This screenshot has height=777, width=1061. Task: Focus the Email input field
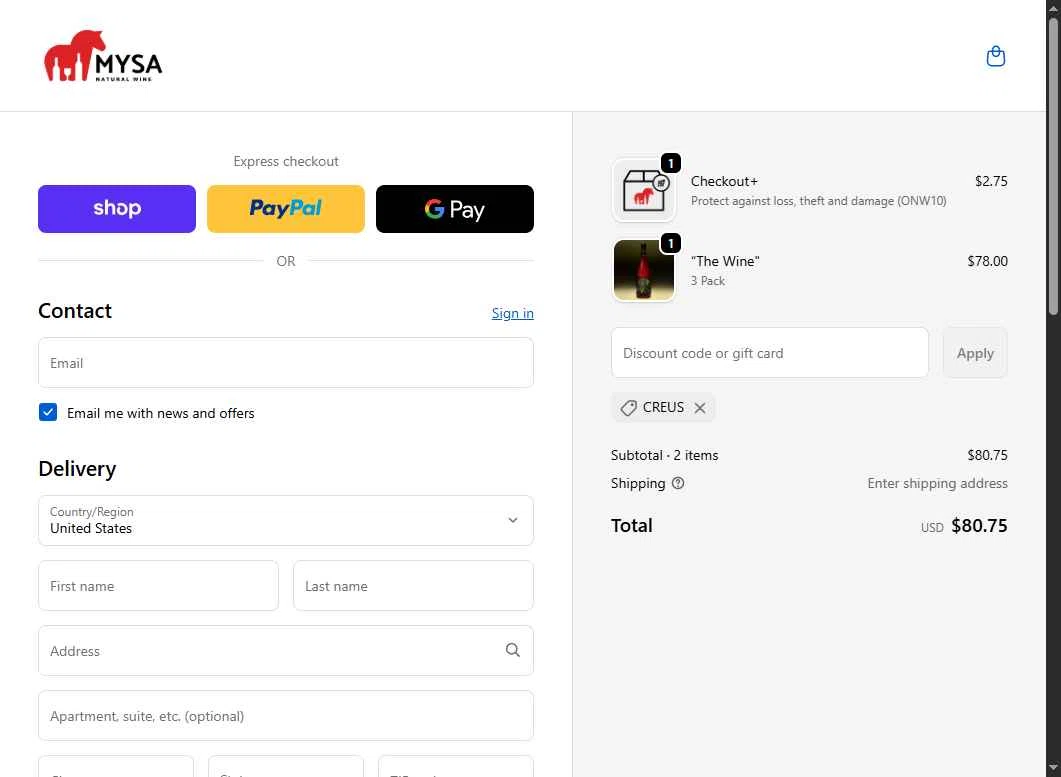[x=286, y=363]
